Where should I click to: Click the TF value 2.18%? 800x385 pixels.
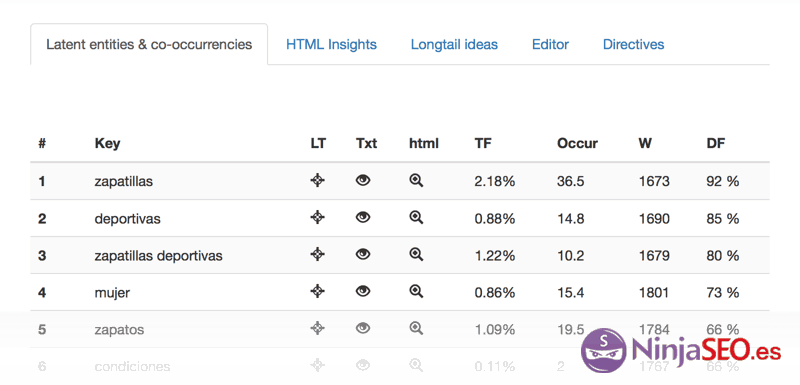pyautogui.click(x=494, y=181)
